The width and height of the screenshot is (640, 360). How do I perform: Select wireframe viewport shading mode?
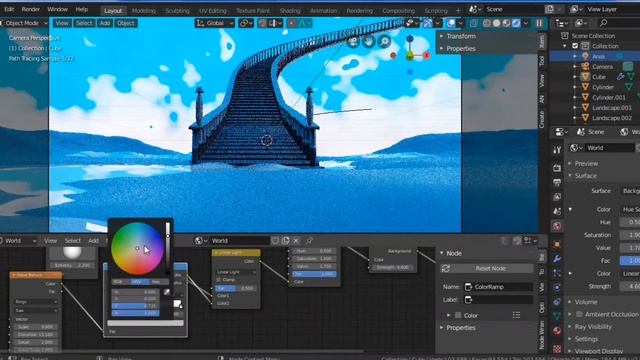[487, 23]
